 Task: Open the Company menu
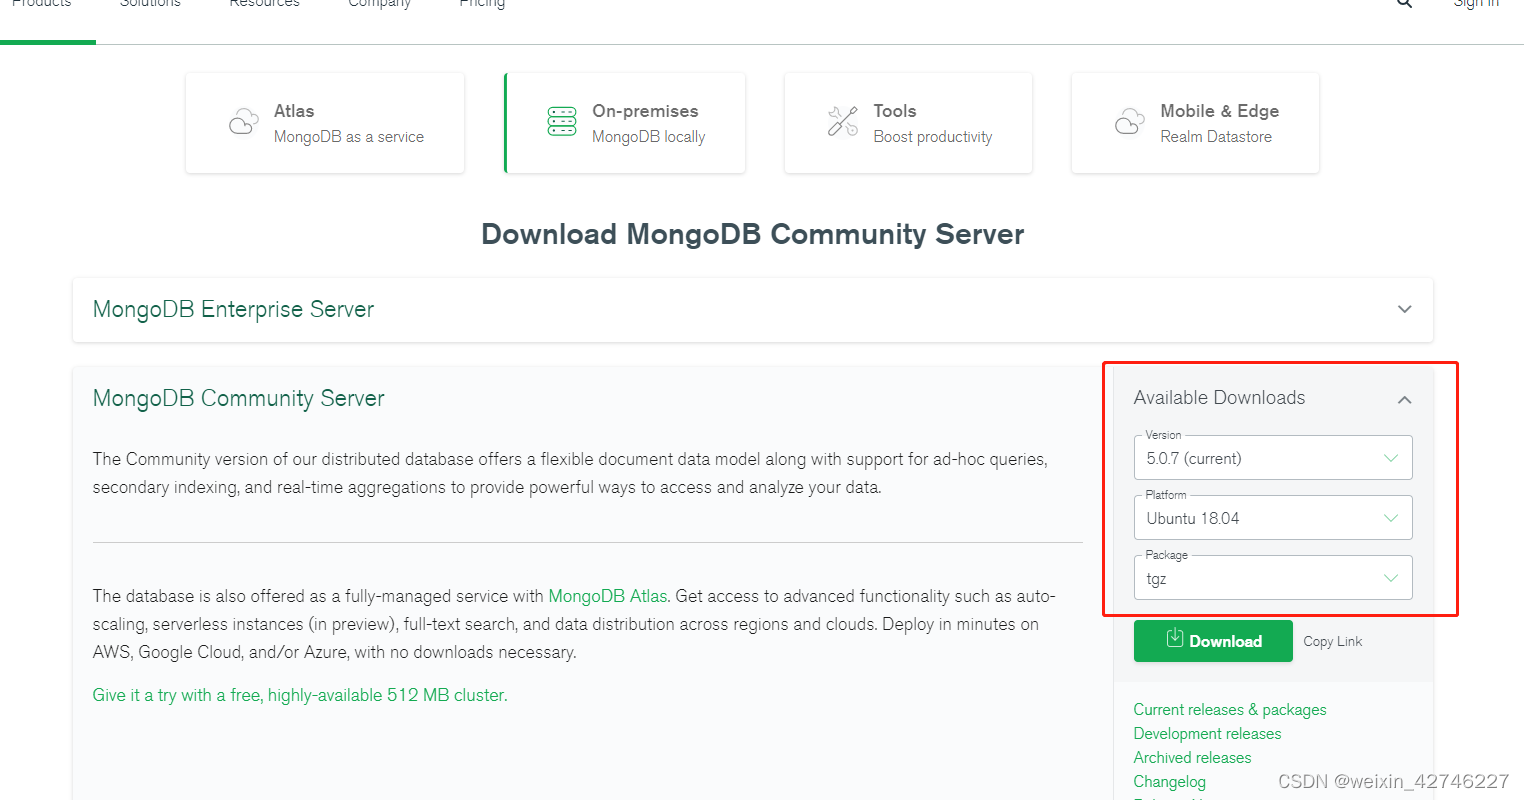(379, 4)
